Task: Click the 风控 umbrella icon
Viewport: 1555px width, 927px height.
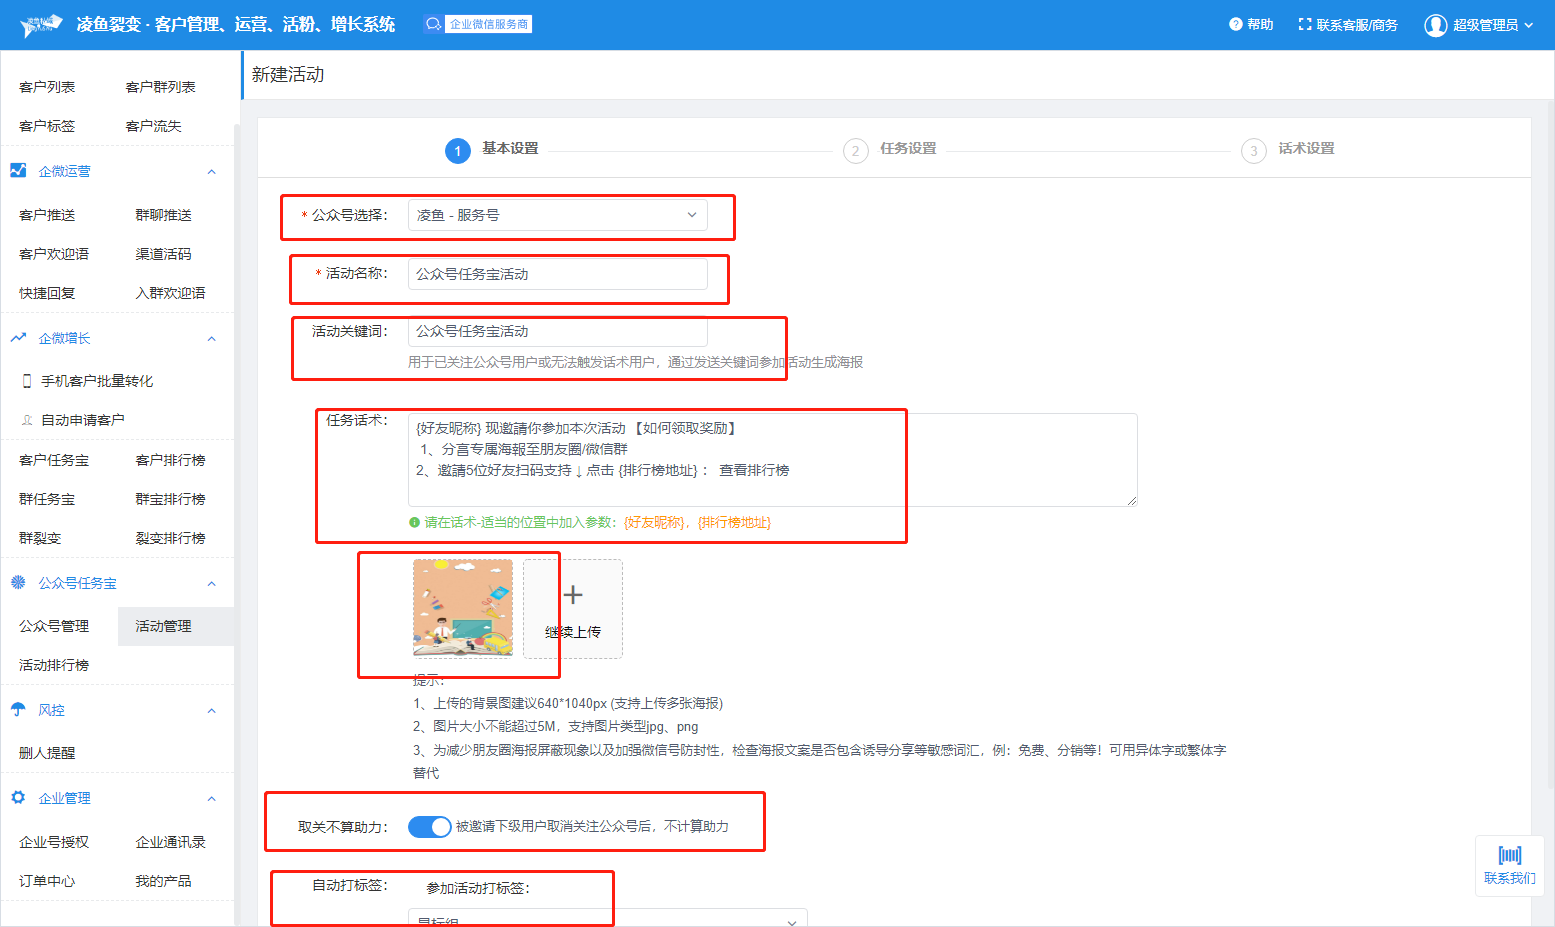Action: pyautogui.click(x=18, y=710)
